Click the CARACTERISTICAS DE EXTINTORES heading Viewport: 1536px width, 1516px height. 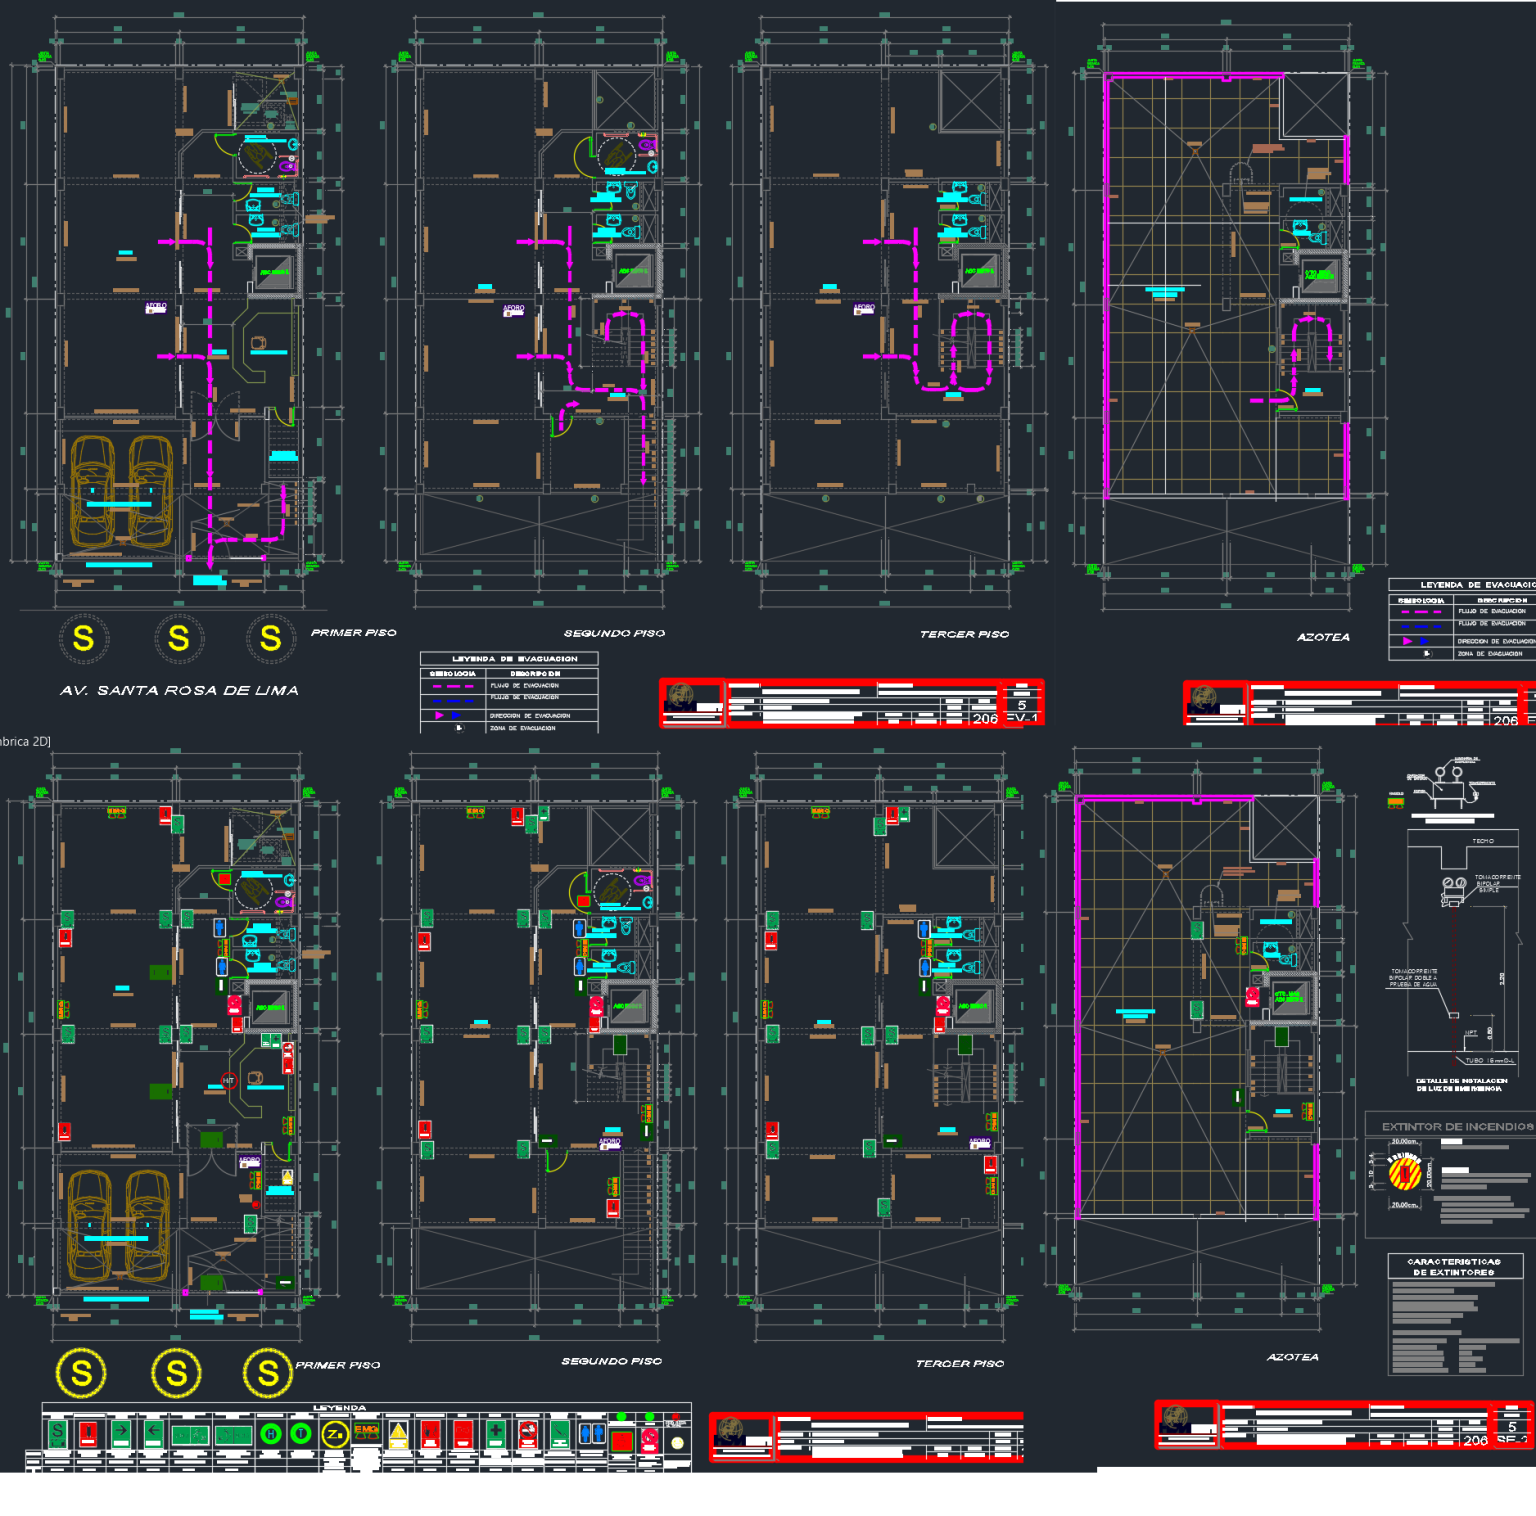point(1452,1265)
